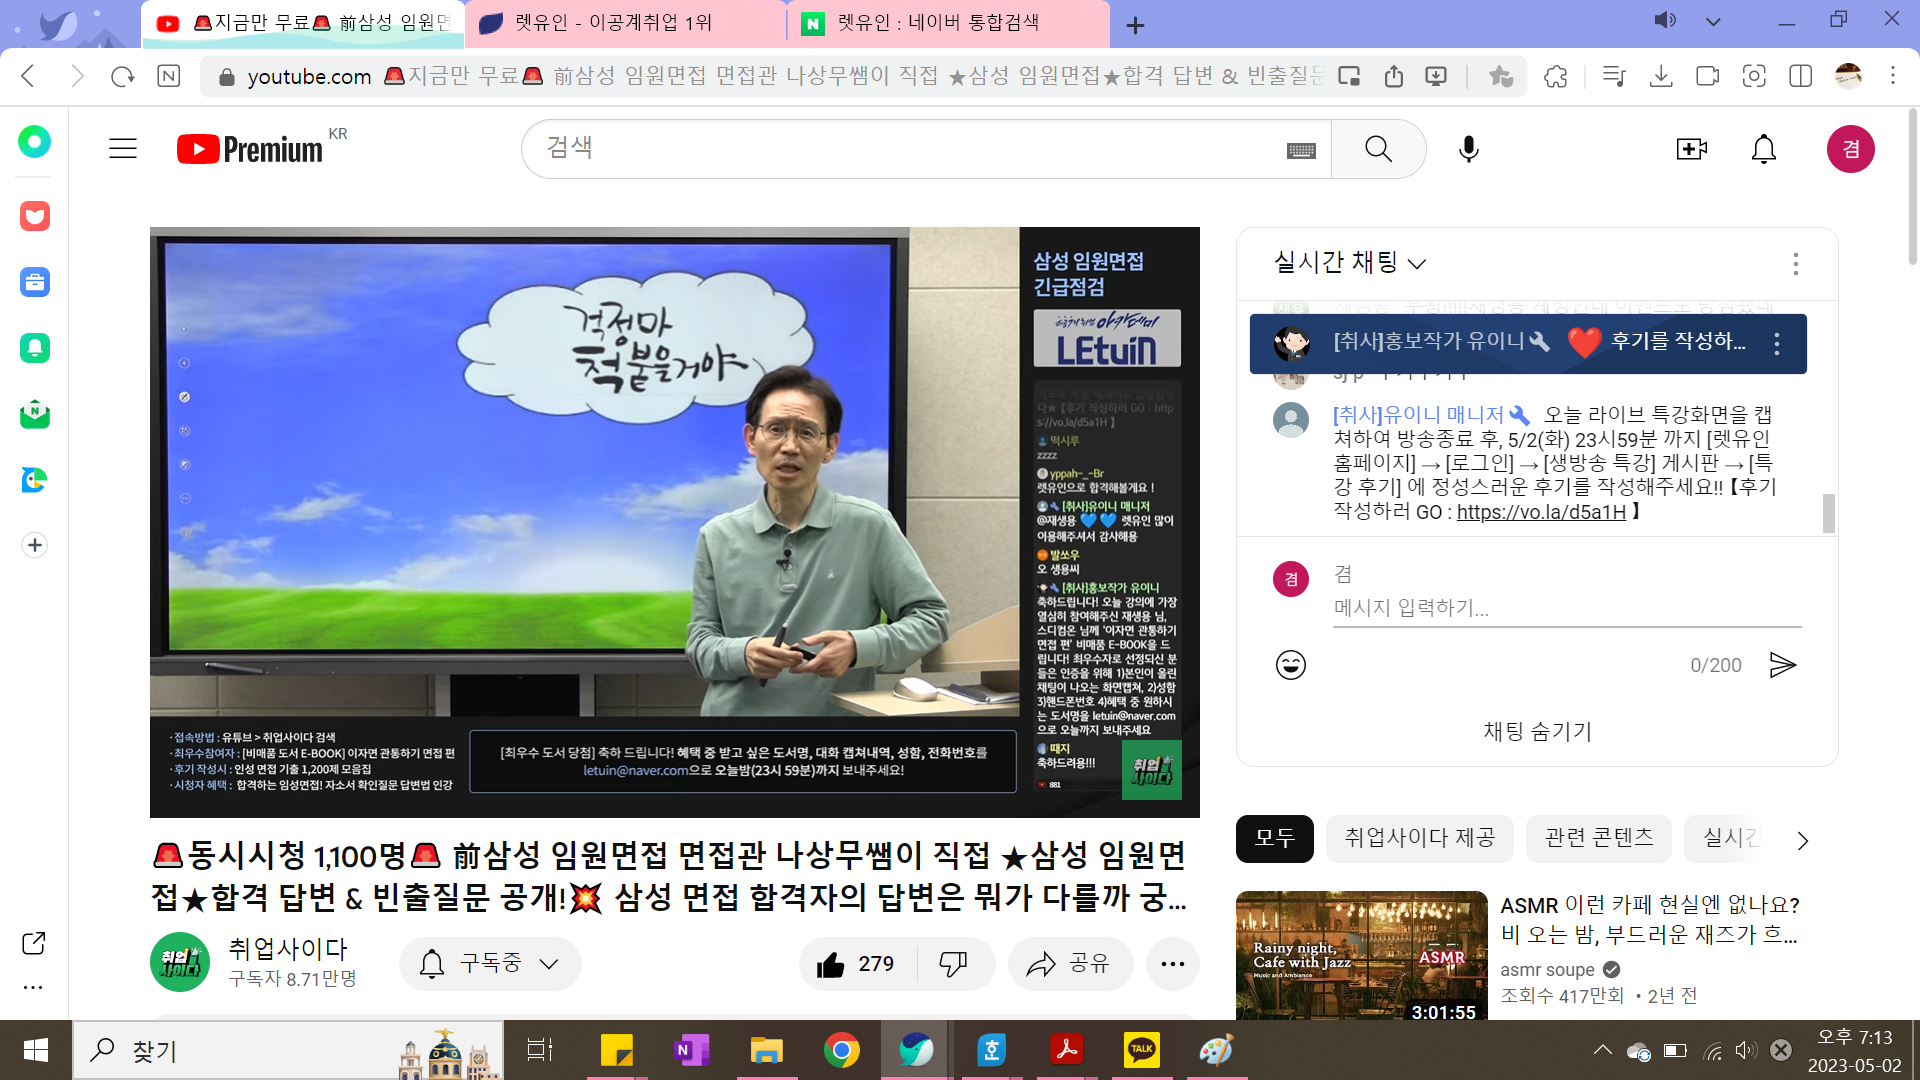
Task: Go to YouTube Premium home logo
Action: [x=250, y=149]
